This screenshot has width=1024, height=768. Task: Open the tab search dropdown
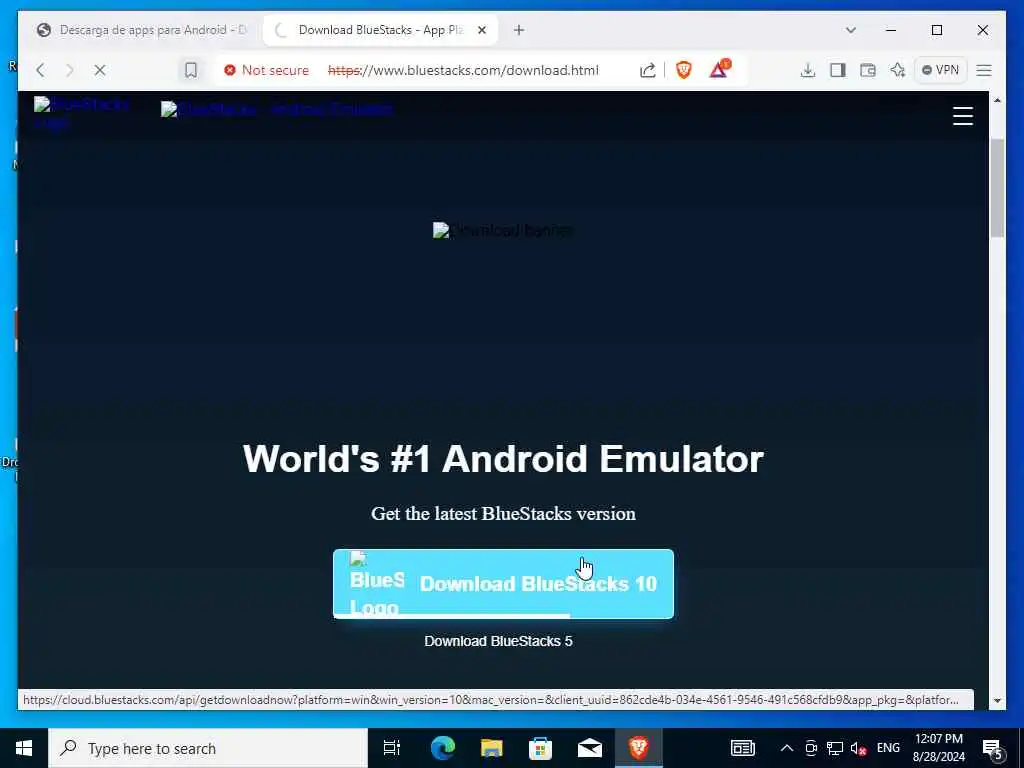[x=850, y=30]
